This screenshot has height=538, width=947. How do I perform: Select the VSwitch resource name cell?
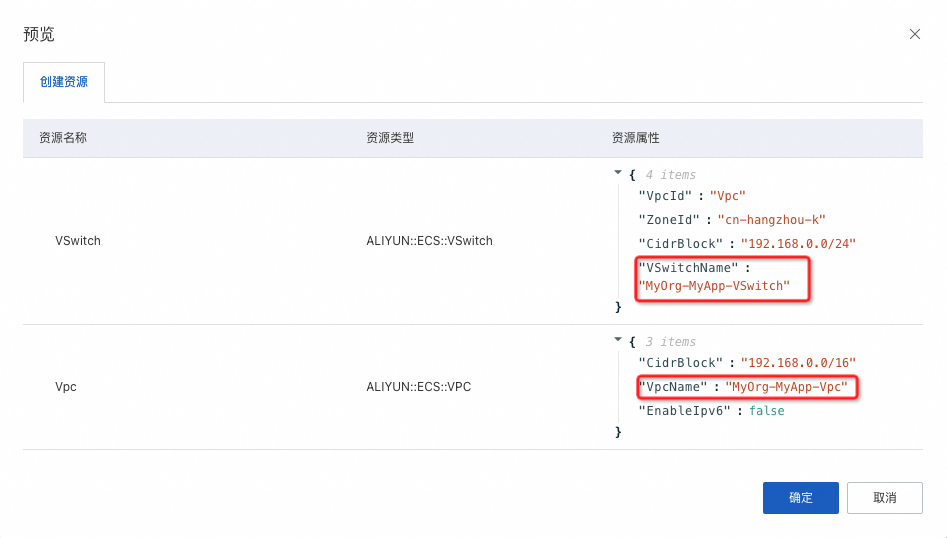point(78,241)
